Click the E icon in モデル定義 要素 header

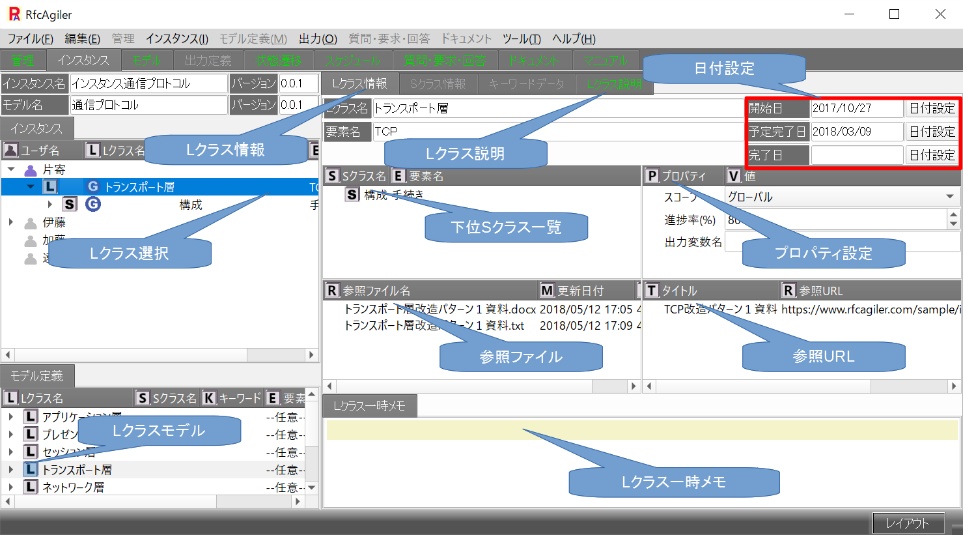273,398
